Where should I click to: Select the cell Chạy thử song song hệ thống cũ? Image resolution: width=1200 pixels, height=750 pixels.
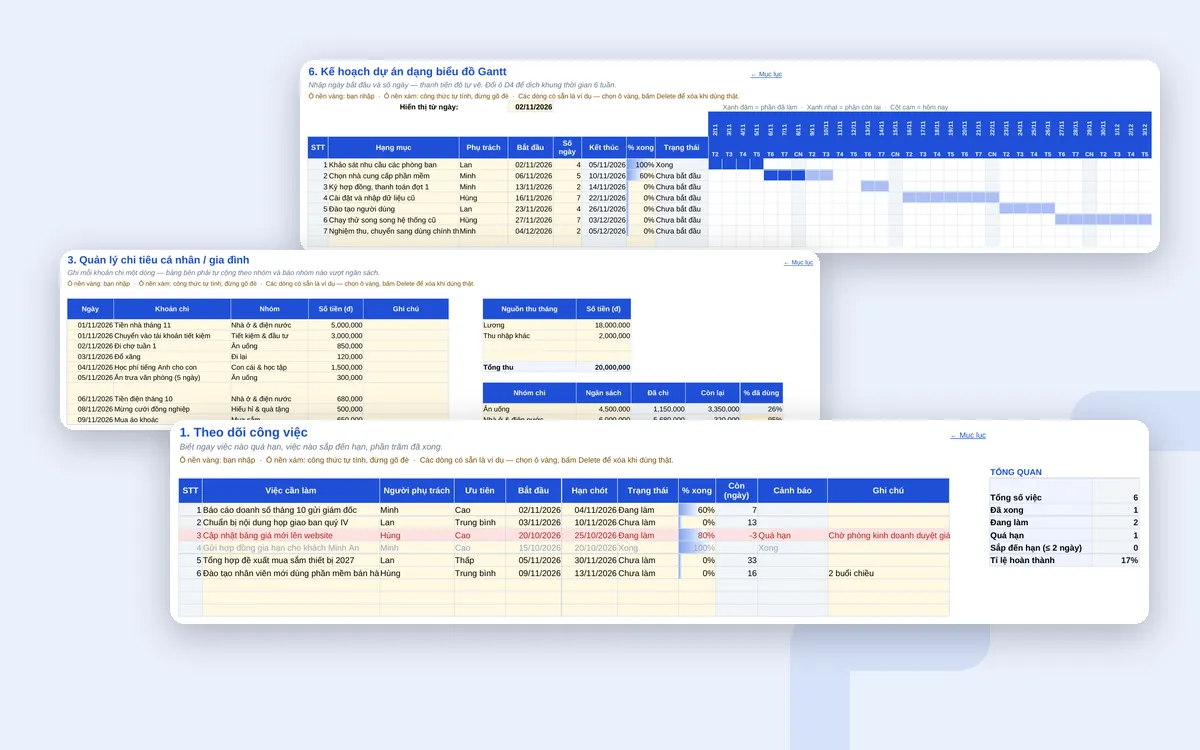[x=393, y=220]
